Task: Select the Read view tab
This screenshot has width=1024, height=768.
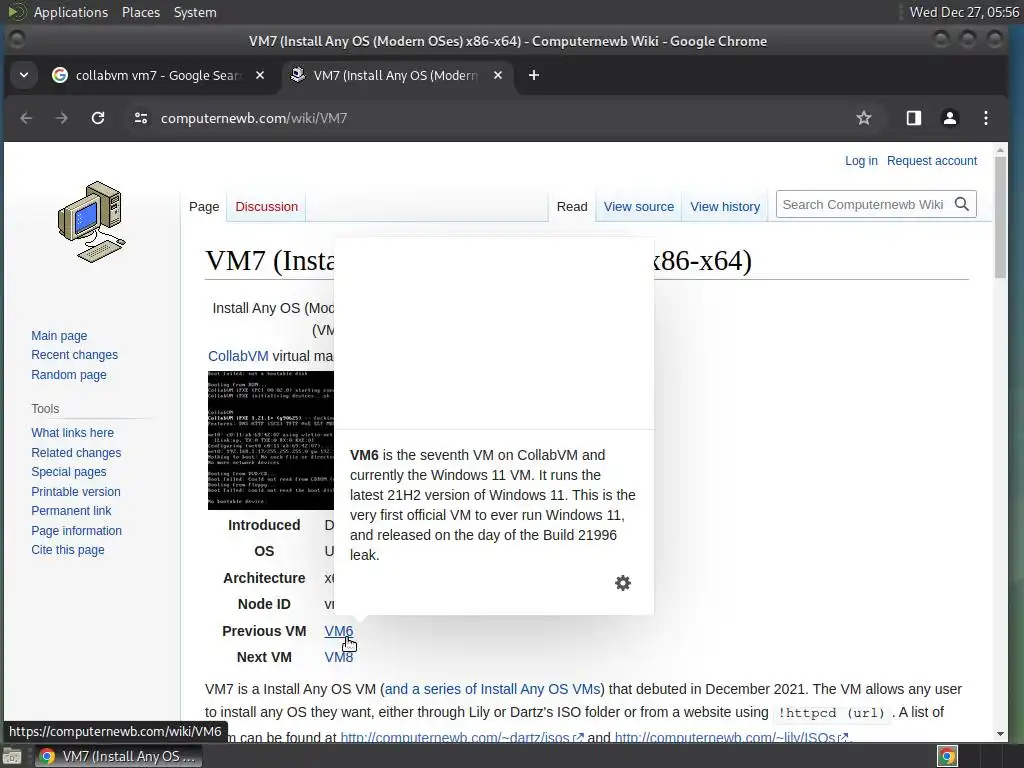Action: click(572, 206)
